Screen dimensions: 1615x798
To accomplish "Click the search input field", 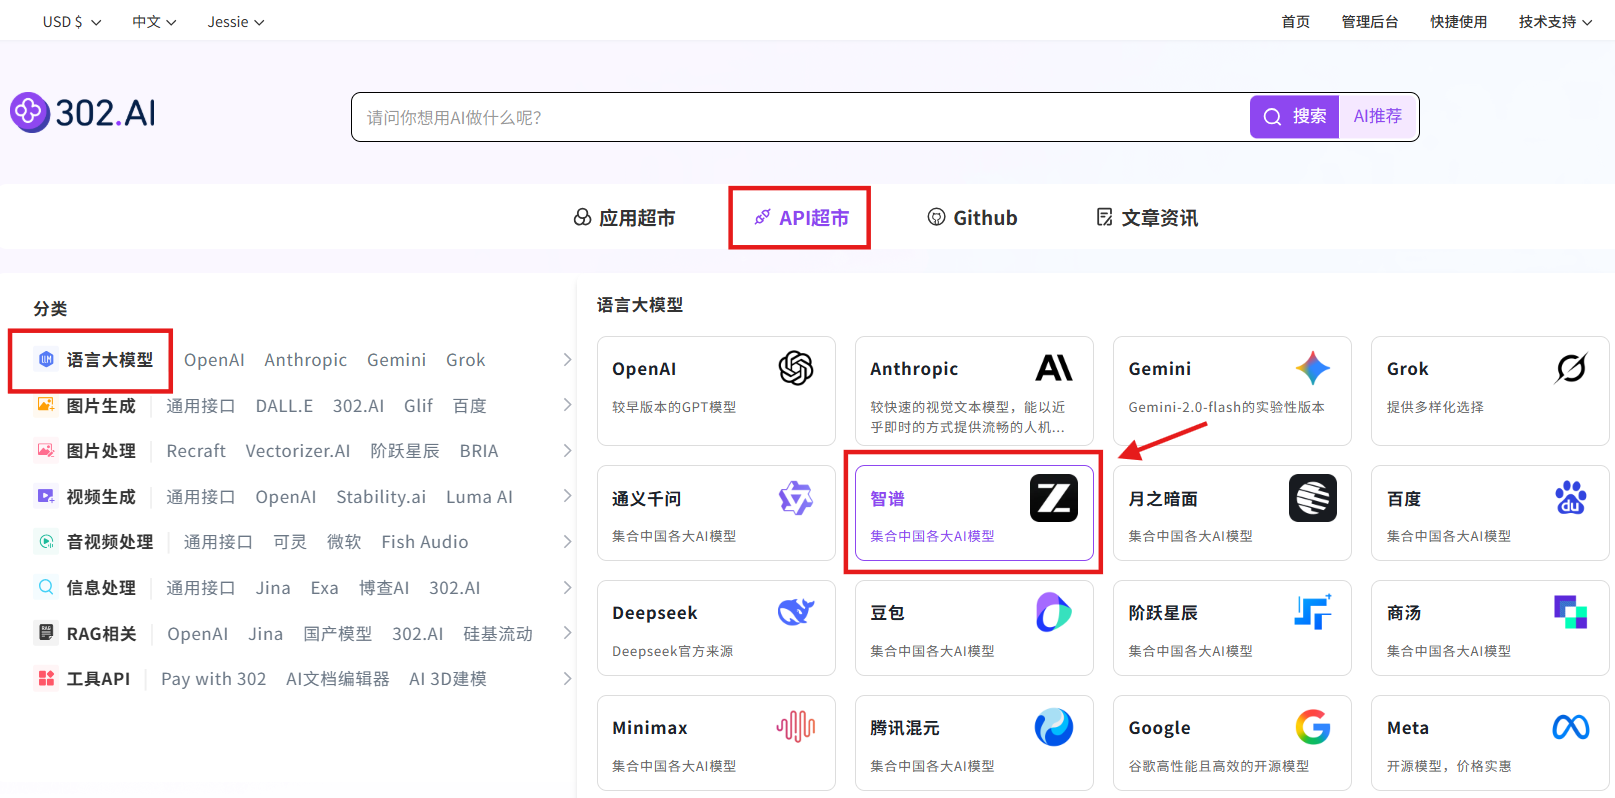I will (800, 117).
